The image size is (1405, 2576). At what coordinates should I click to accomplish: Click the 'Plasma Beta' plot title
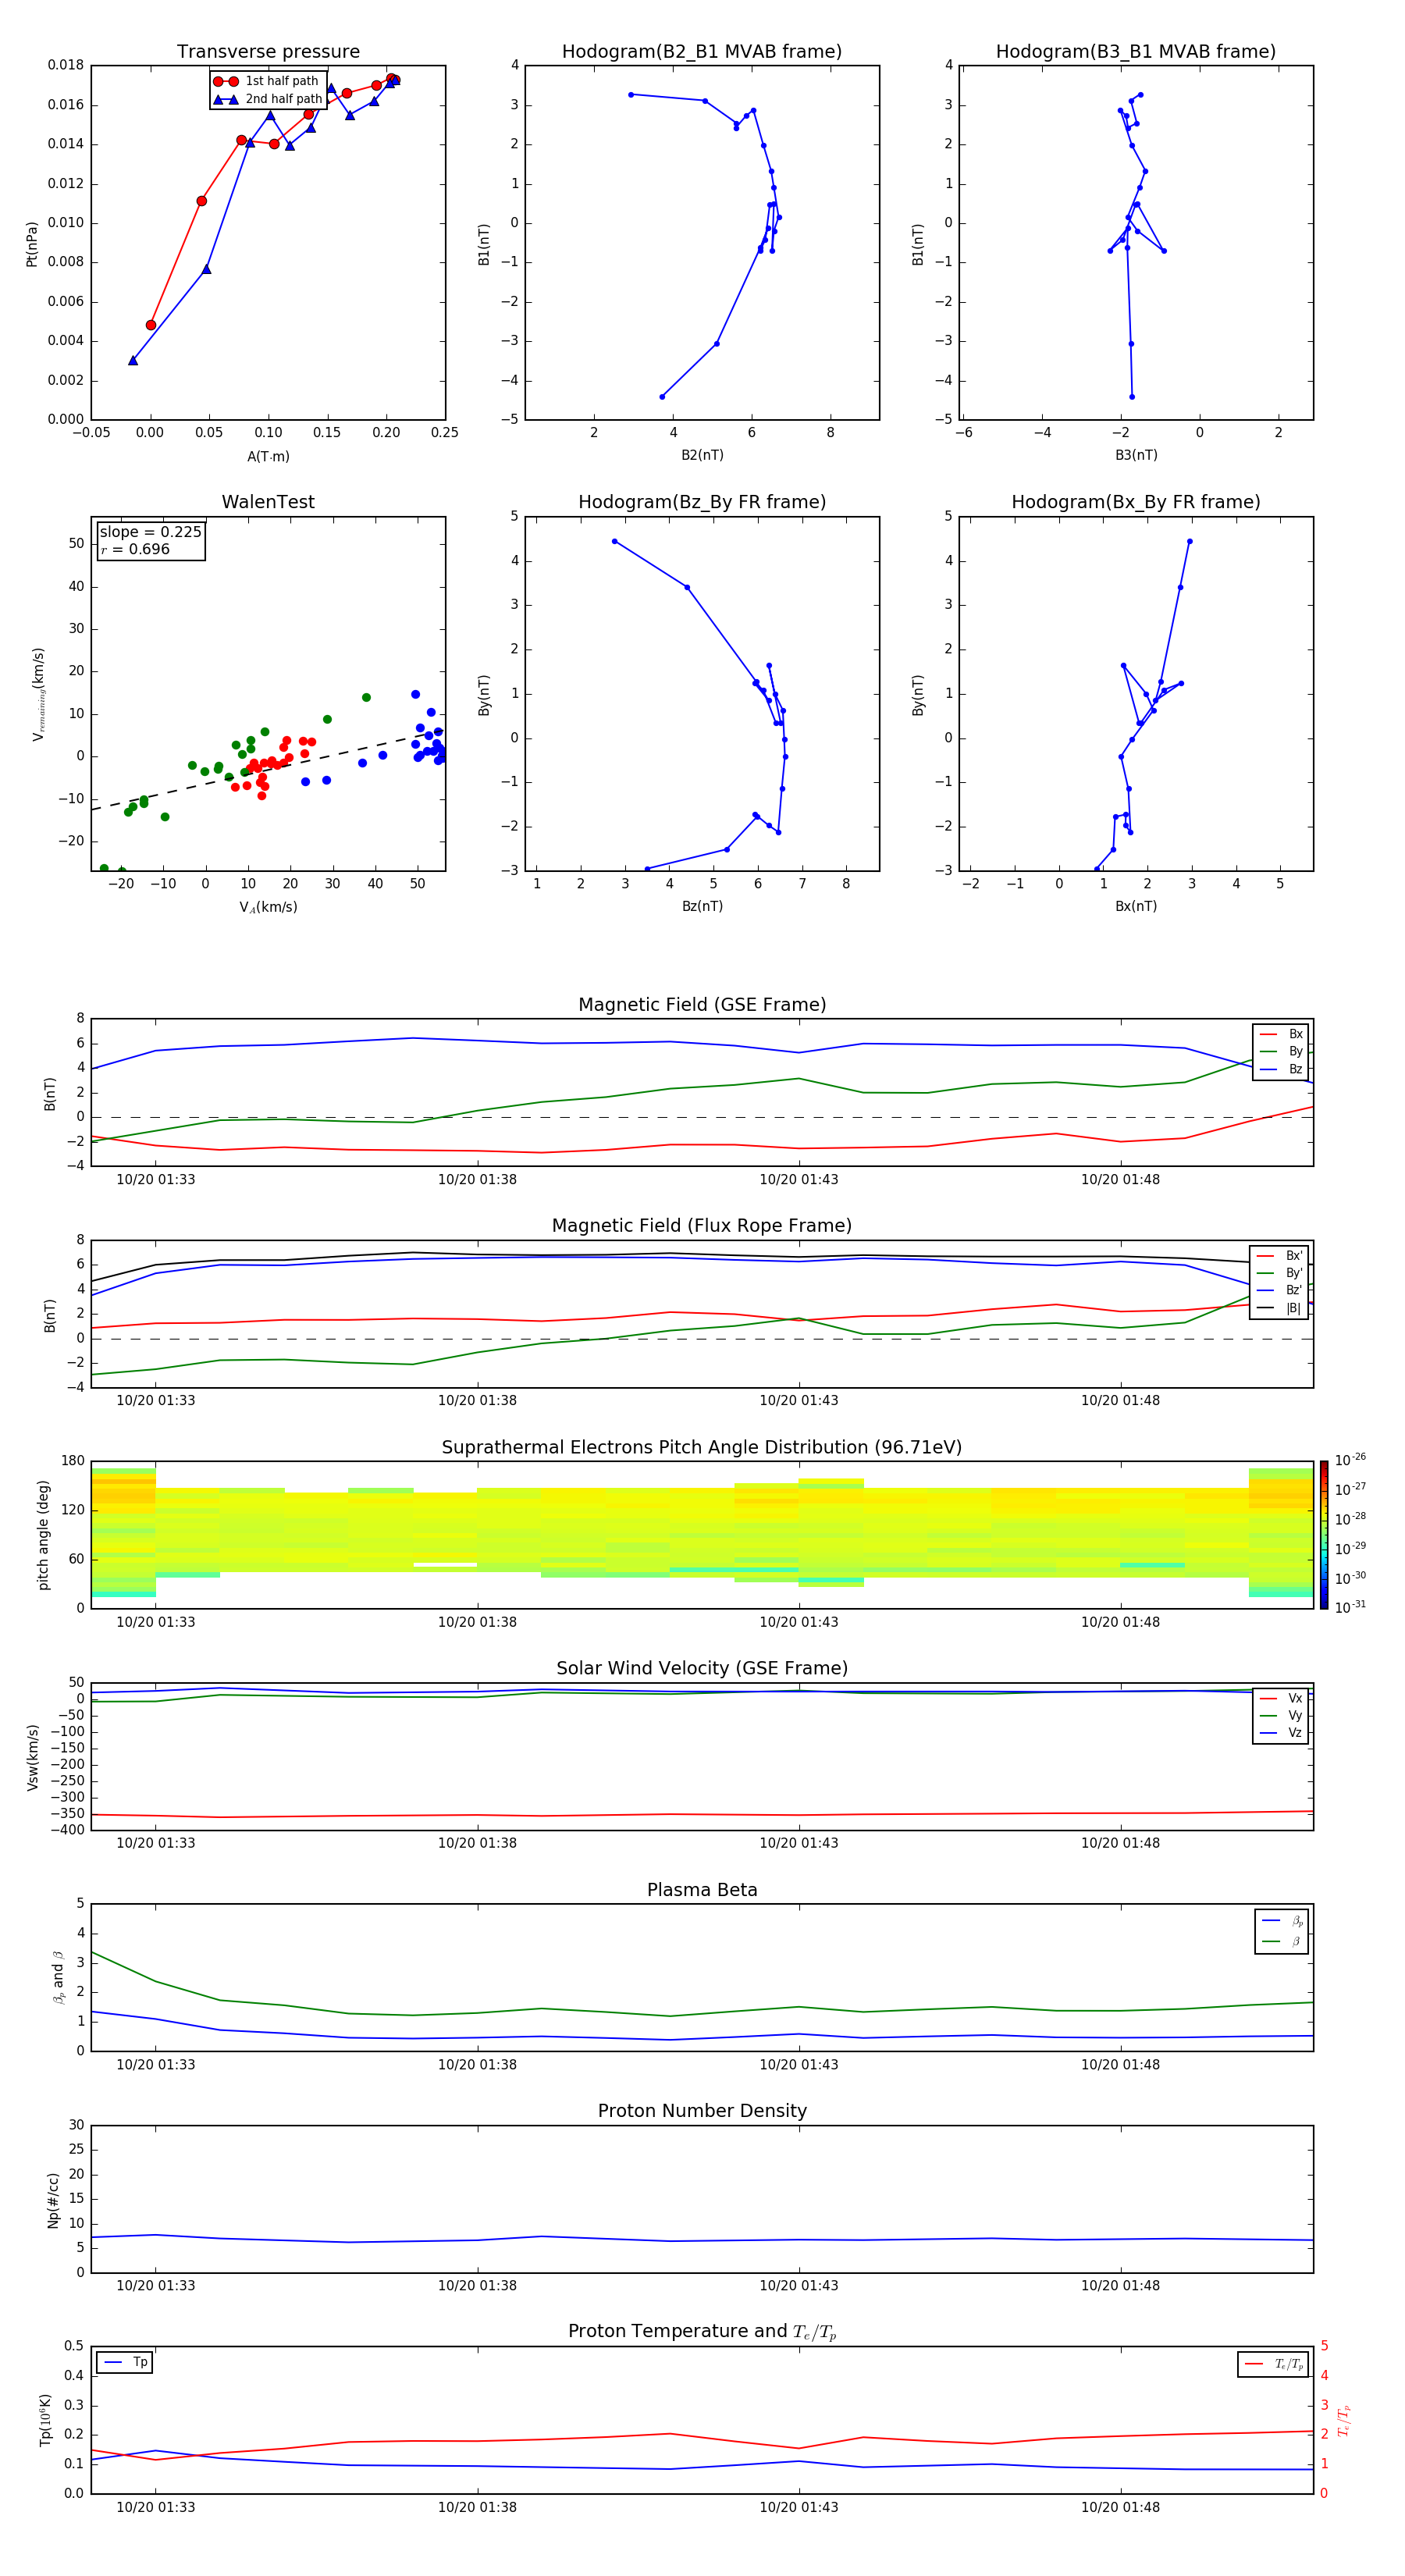coord(702,1890)
